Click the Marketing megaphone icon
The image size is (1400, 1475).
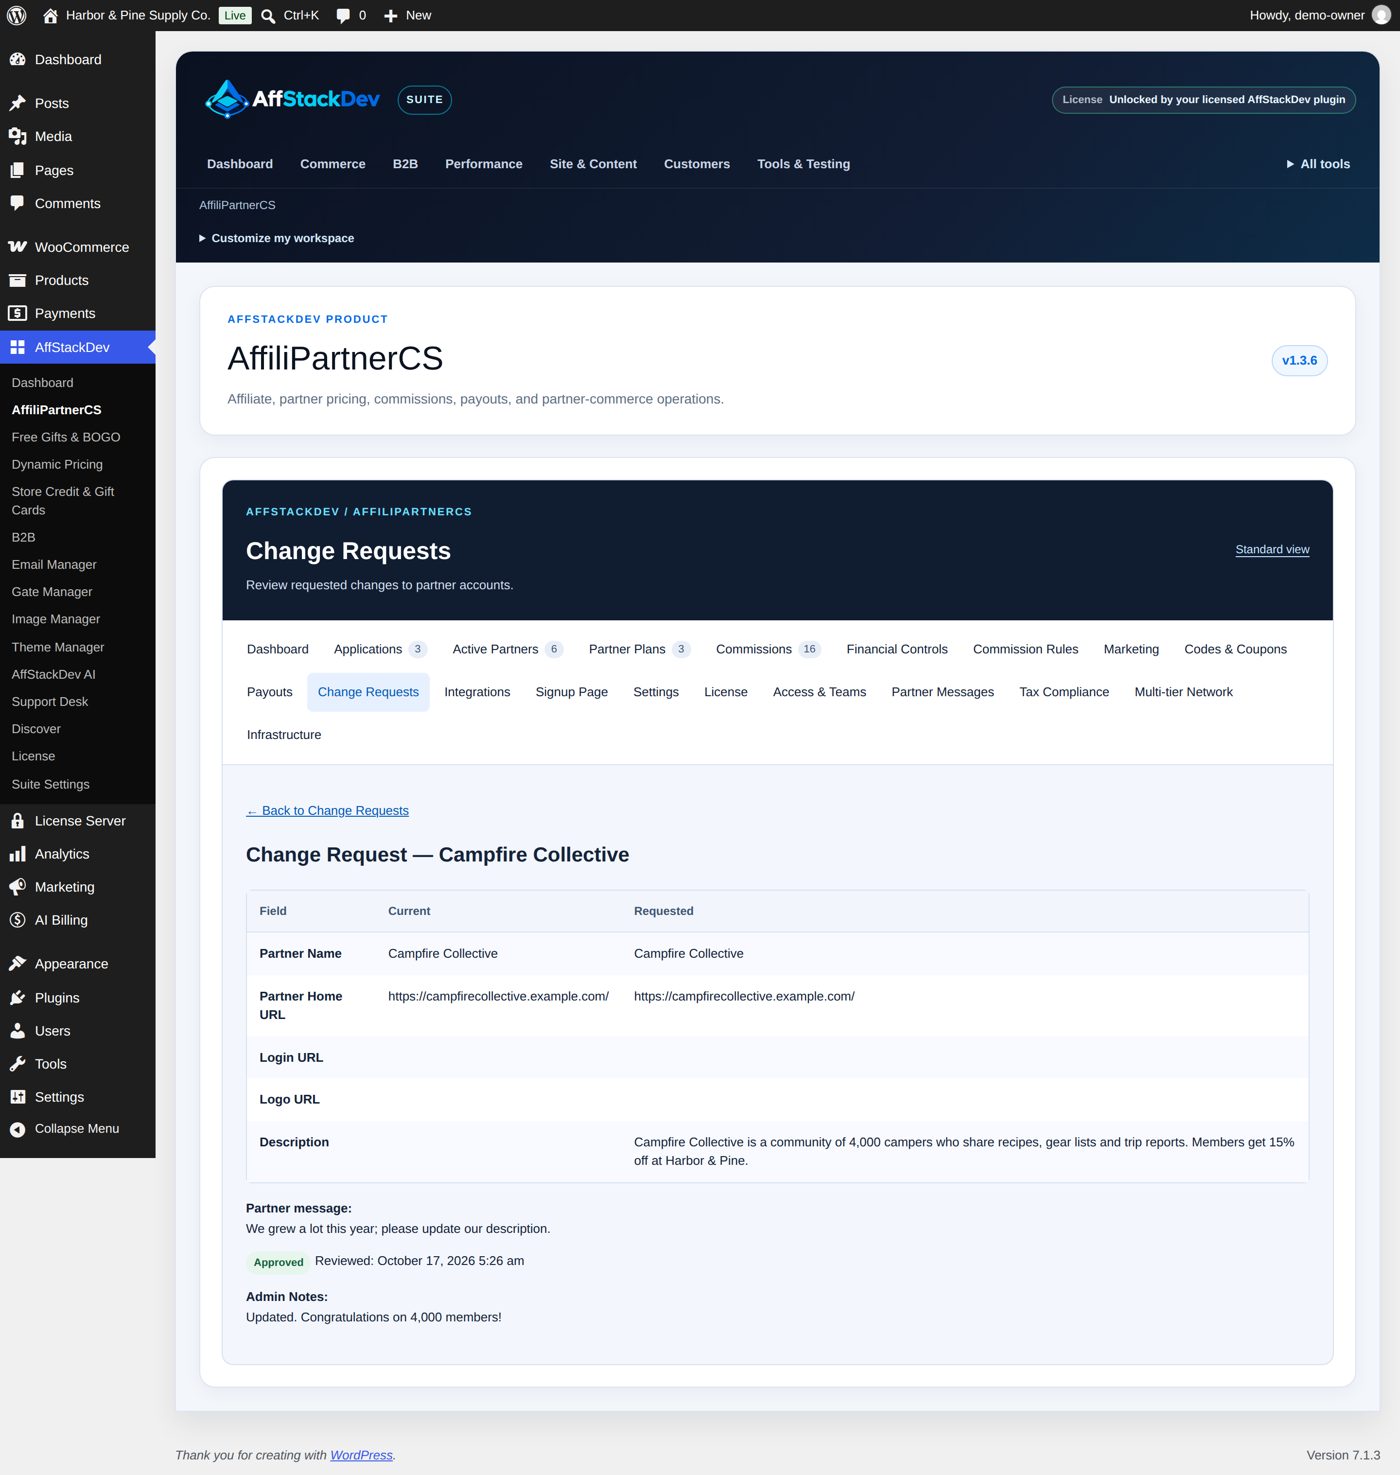(17, 887)
